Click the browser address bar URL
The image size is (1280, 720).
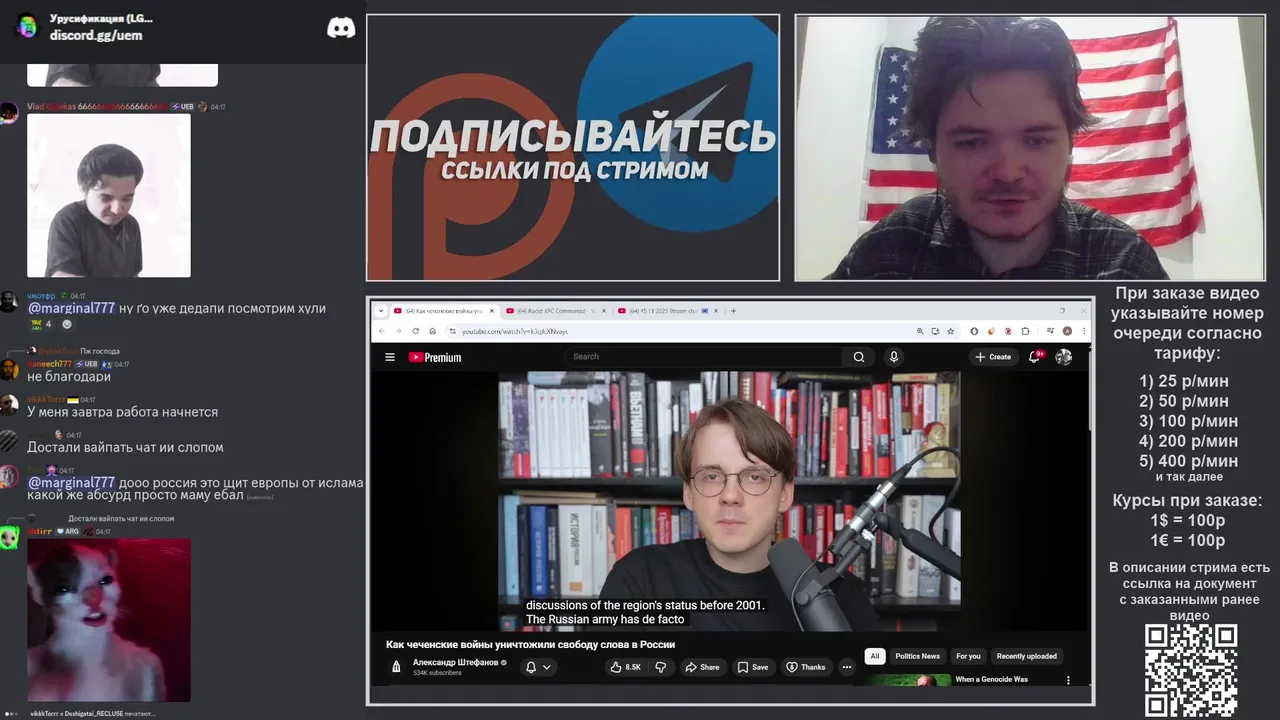click(515, 331)
